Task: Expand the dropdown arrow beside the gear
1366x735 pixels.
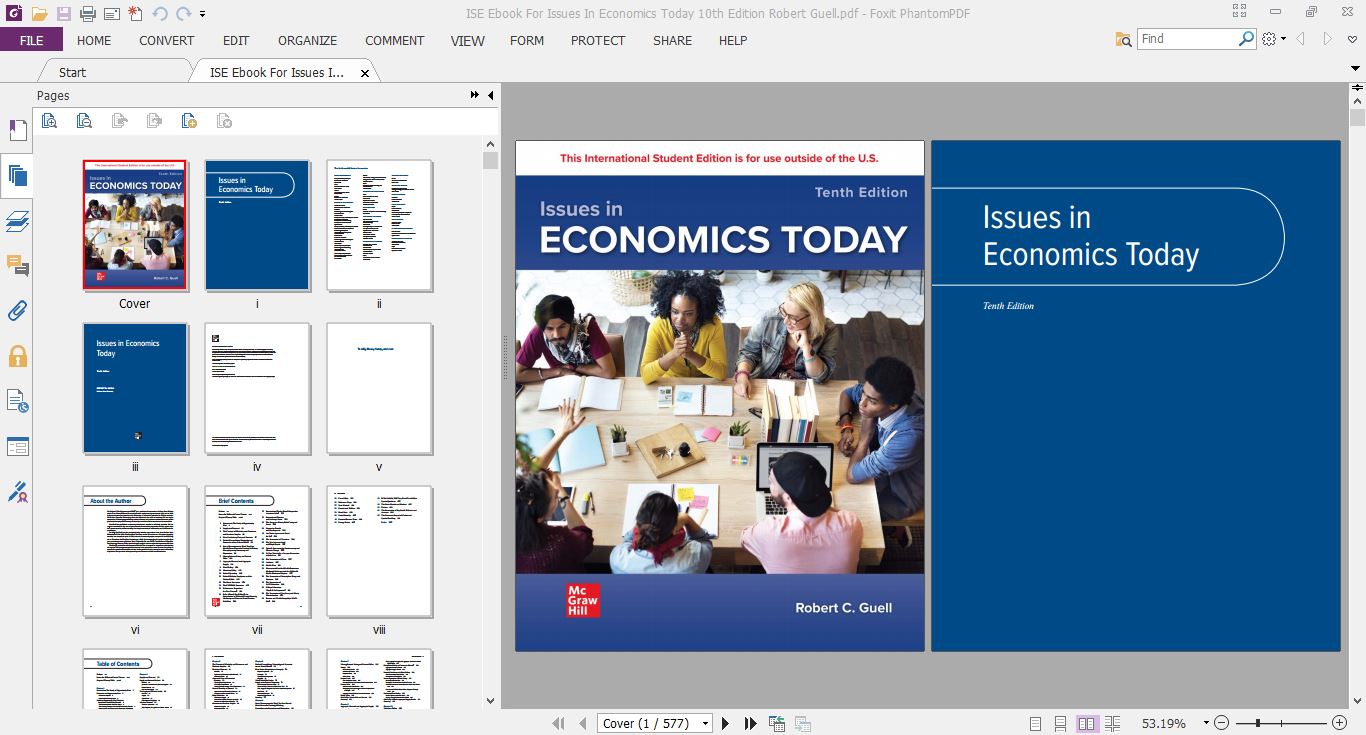Action: coord(1282,40)
